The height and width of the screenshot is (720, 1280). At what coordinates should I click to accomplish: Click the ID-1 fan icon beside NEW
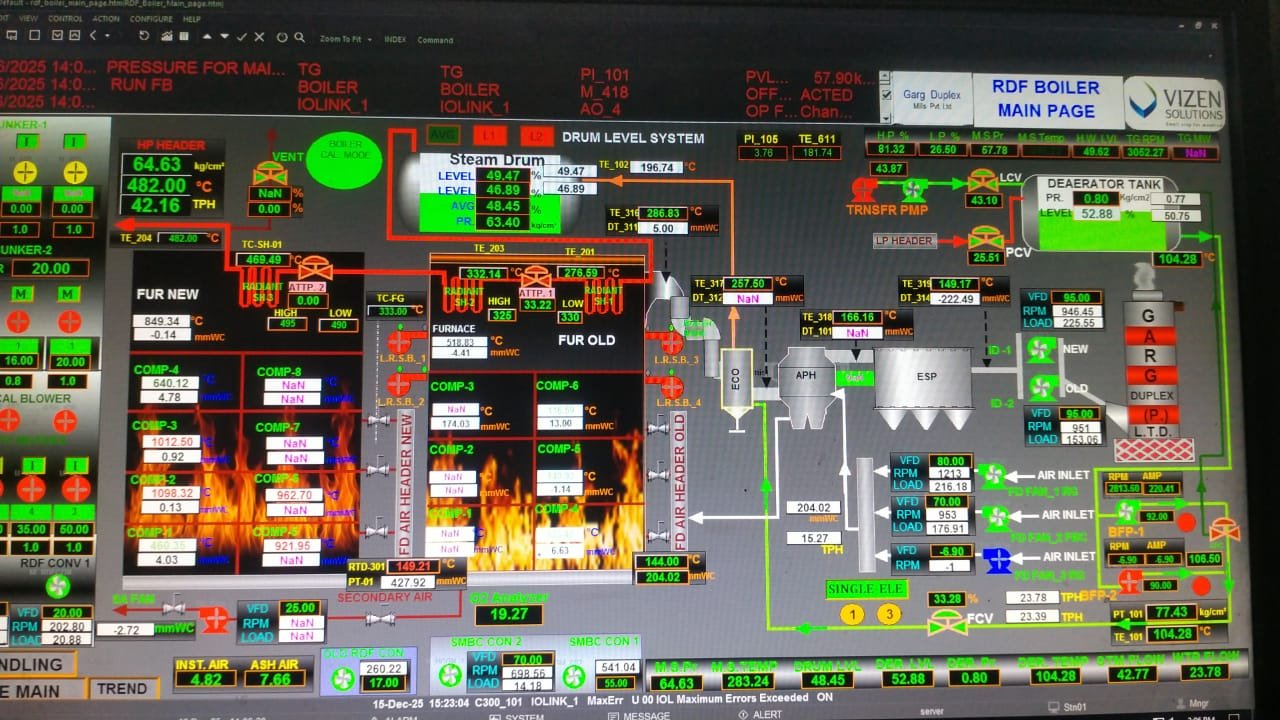(x=1040, y=350)
